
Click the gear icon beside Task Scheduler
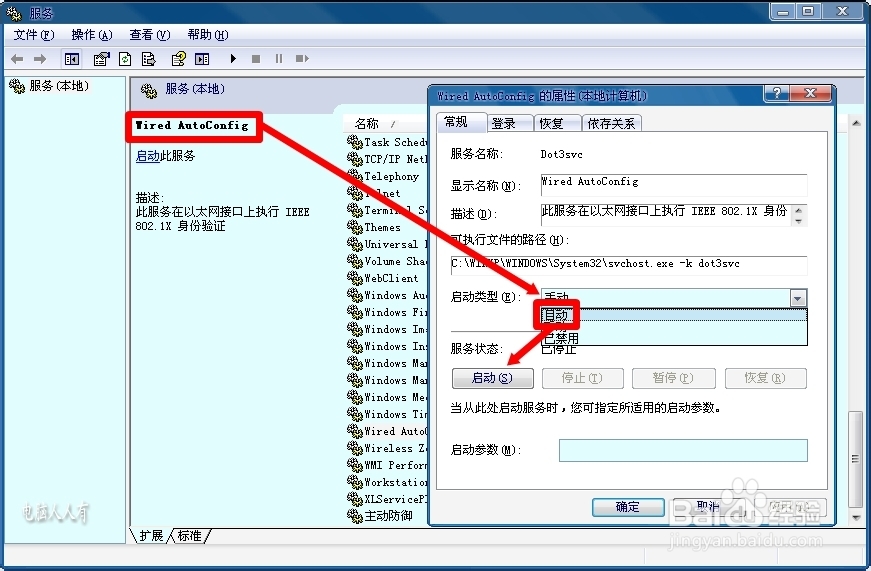[354, 142]
